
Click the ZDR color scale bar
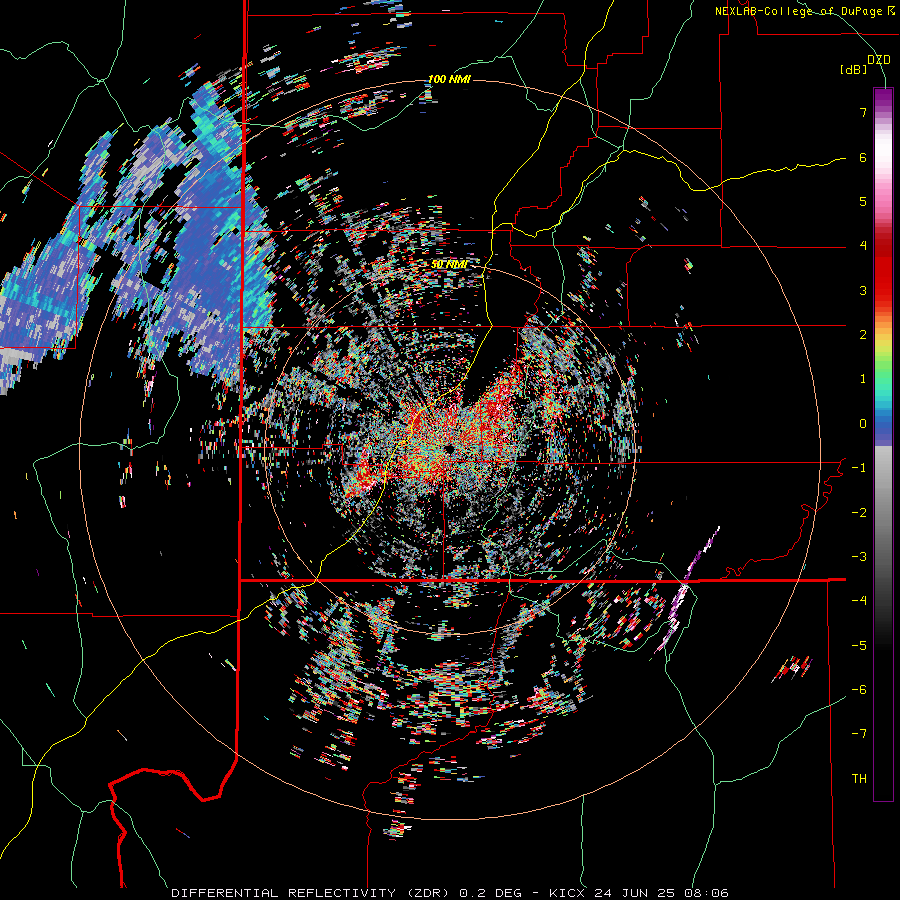[x=883, y=444]
